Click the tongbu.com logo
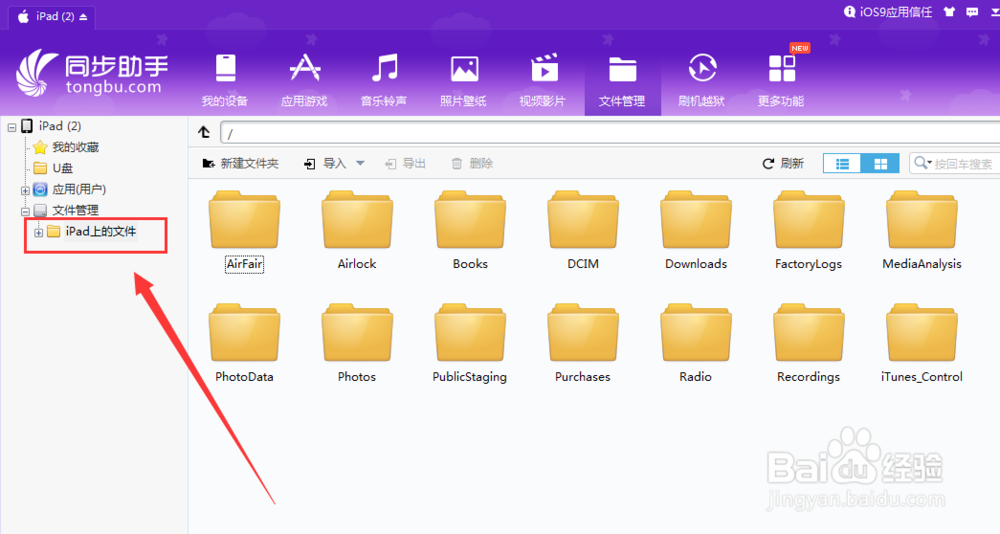 [92, 74]
